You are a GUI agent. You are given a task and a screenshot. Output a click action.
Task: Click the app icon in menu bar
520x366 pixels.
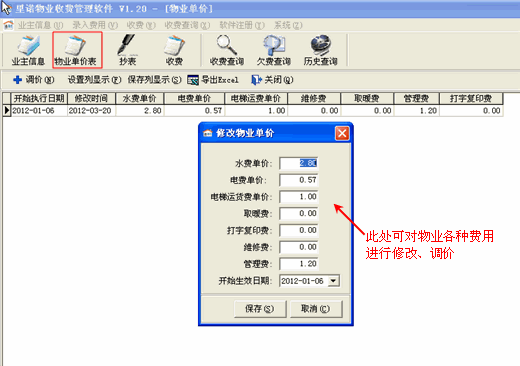[x=8, y=25]
